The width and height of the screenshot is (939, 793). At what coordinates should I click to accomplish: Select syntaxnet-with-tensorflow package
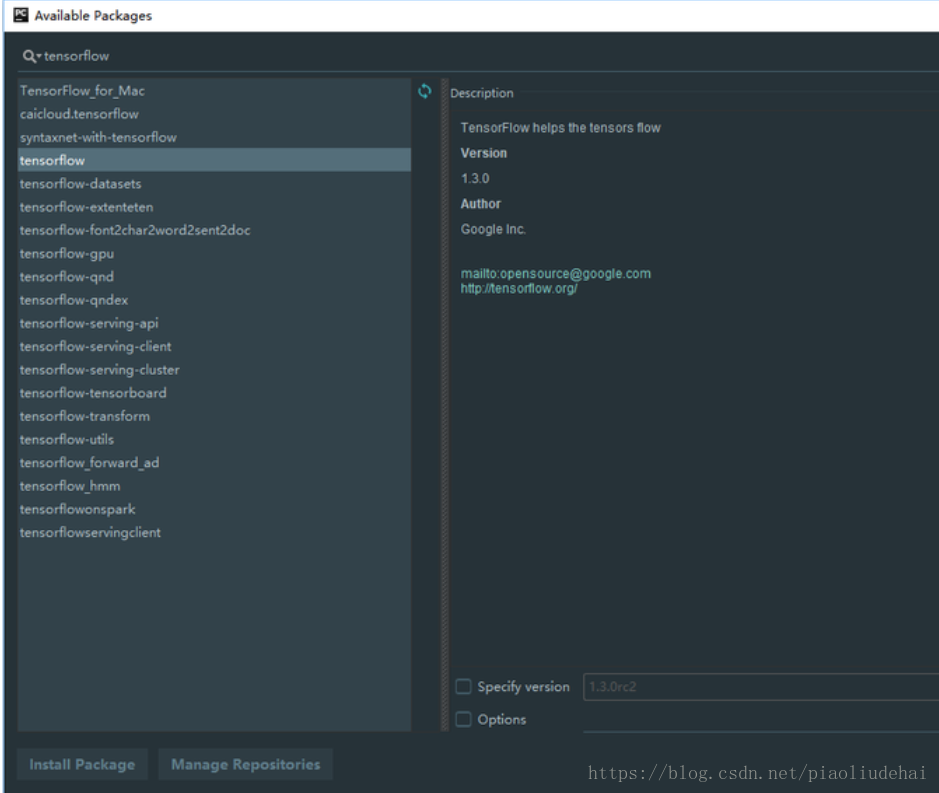pos(214,137)
